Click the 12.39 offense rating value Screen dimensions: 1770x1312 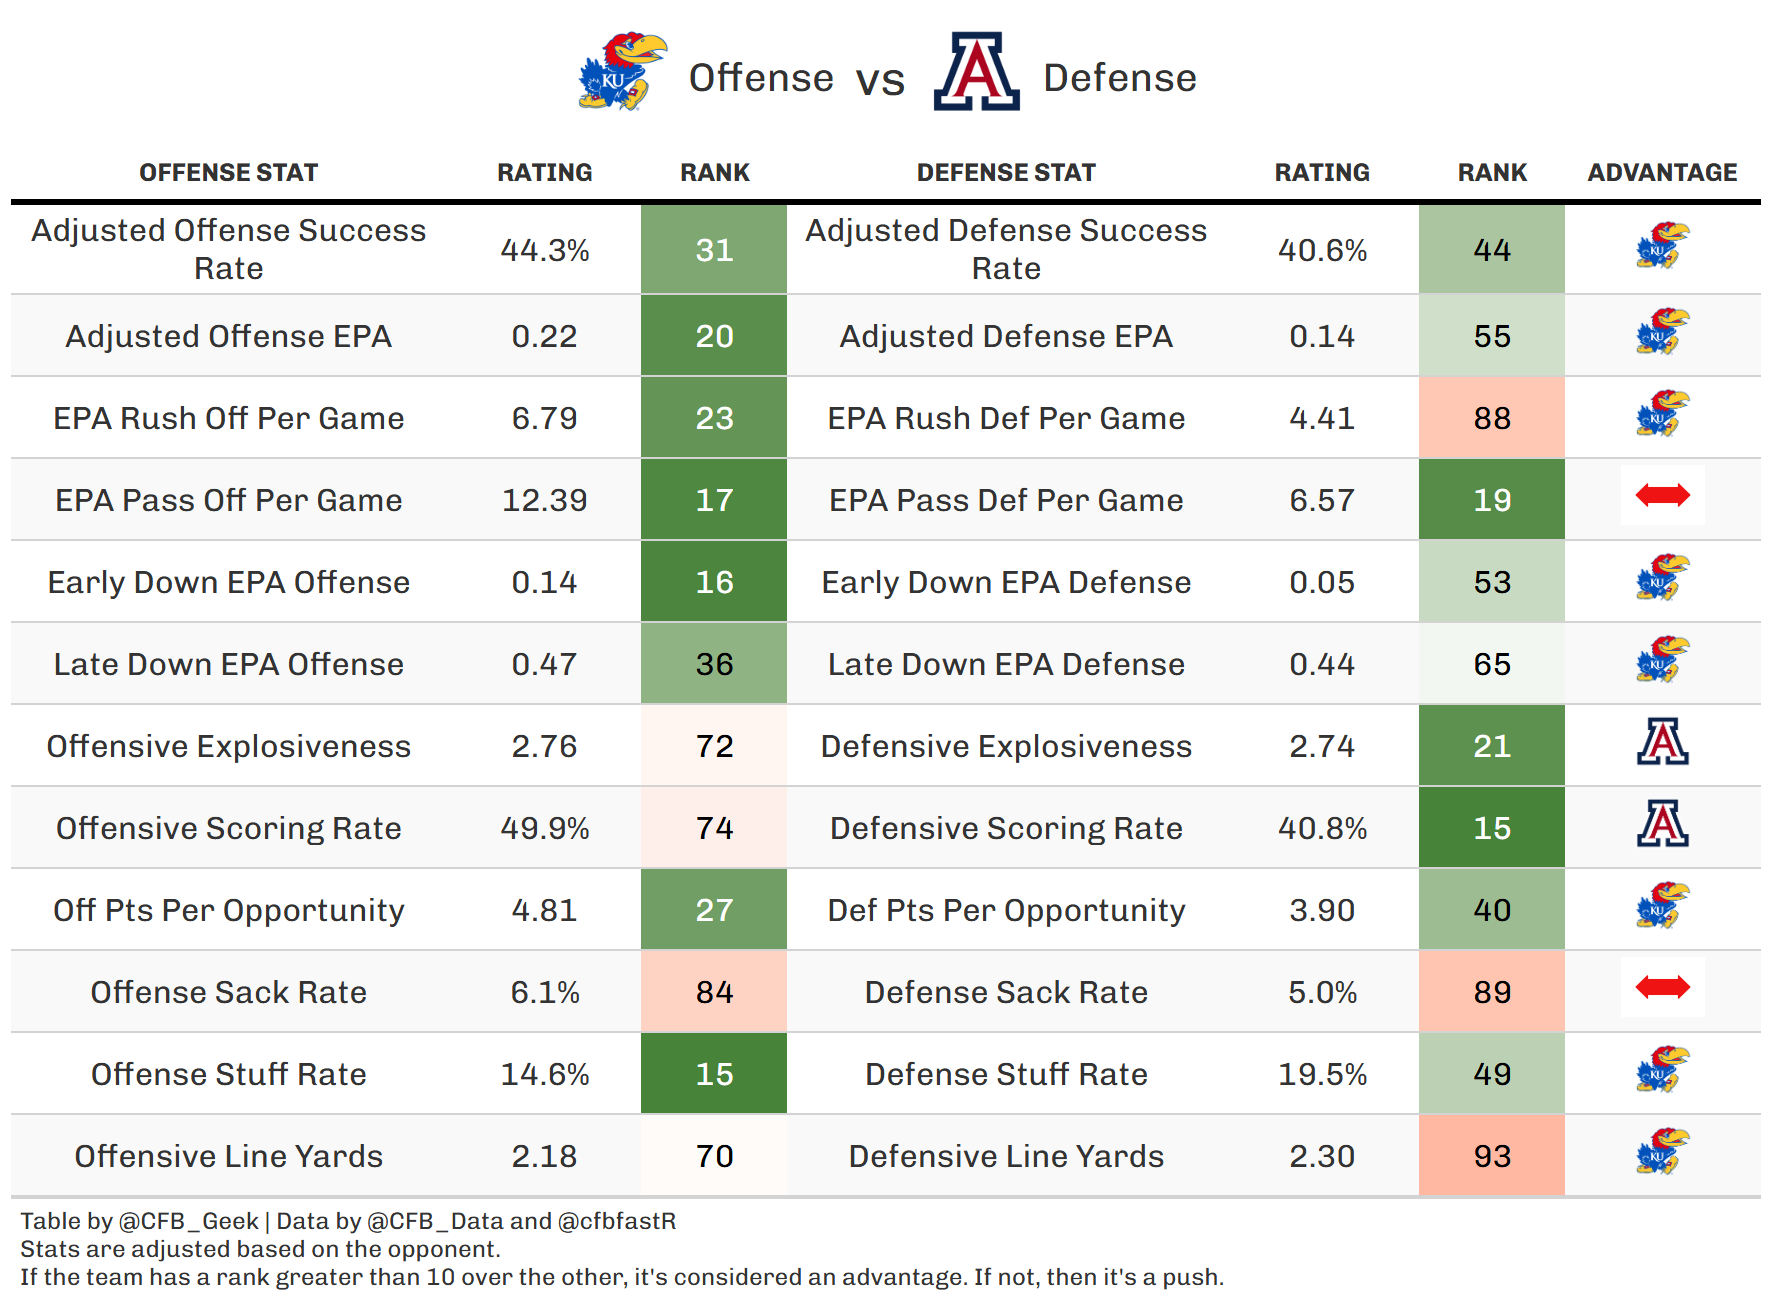coord(544,500)
